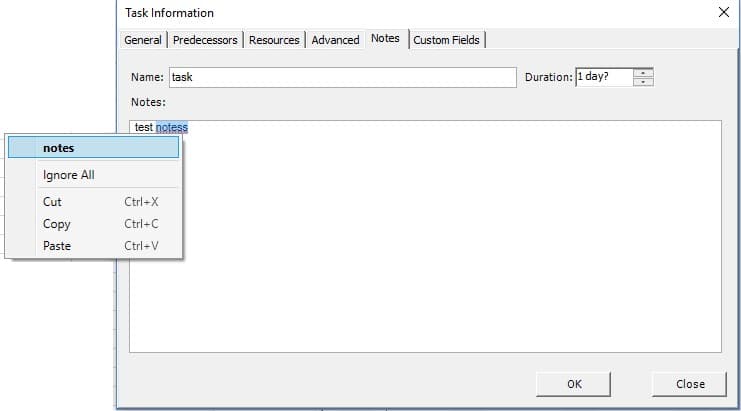This screenshot has height=411, width=741.
Task: Click into the Duration field
Action: (x=604, y=77)
